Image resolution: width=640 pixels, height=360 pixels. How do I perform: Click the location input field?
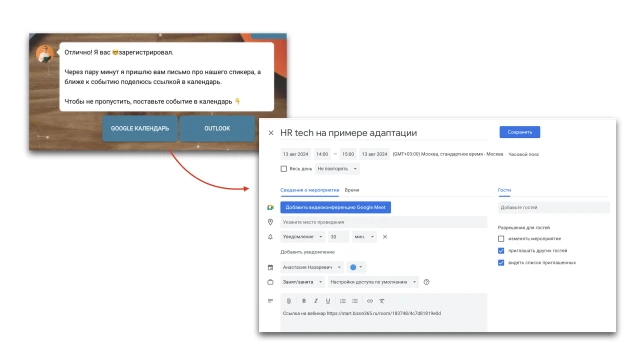(384, 222)
